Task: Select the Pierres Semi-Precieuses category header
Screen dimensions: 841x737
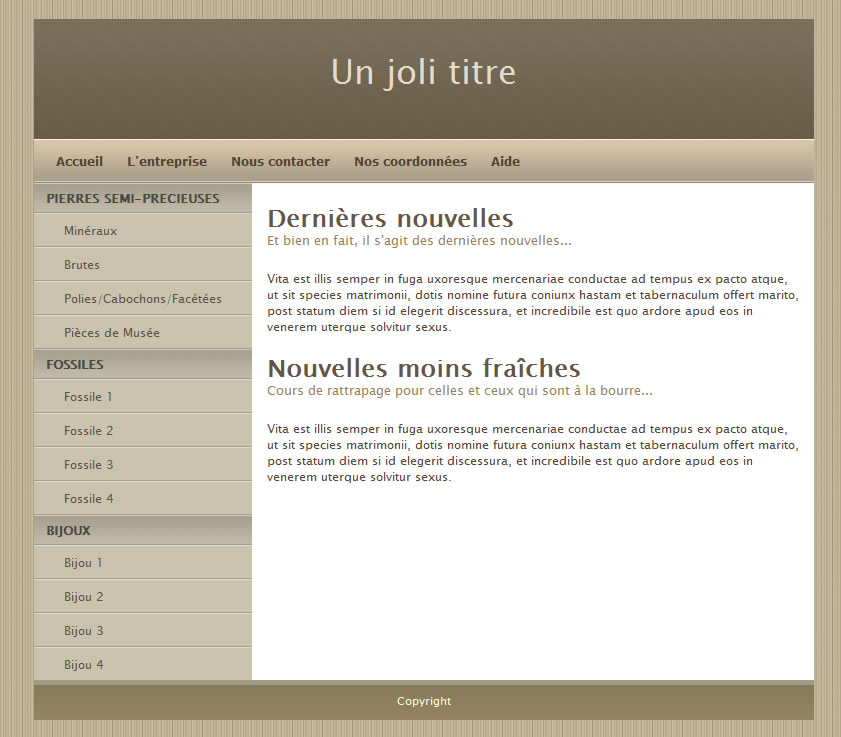Action: 143,198
